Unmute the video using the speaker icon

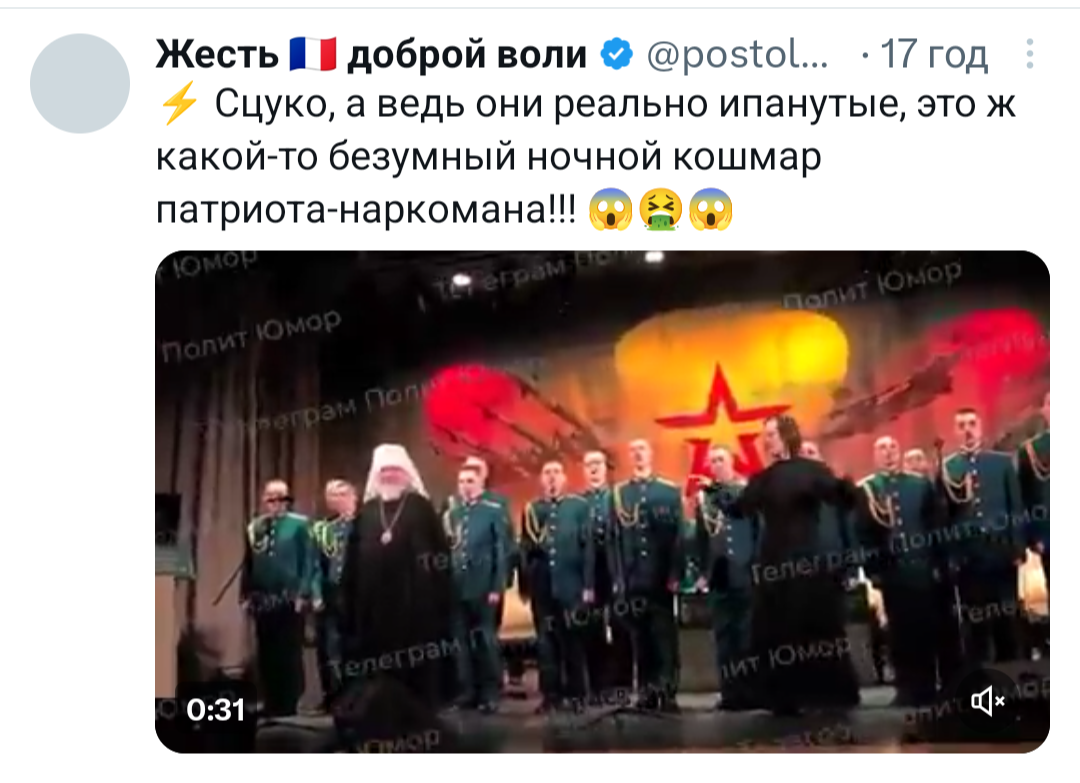pyautogui.click(x=988, y=701)
